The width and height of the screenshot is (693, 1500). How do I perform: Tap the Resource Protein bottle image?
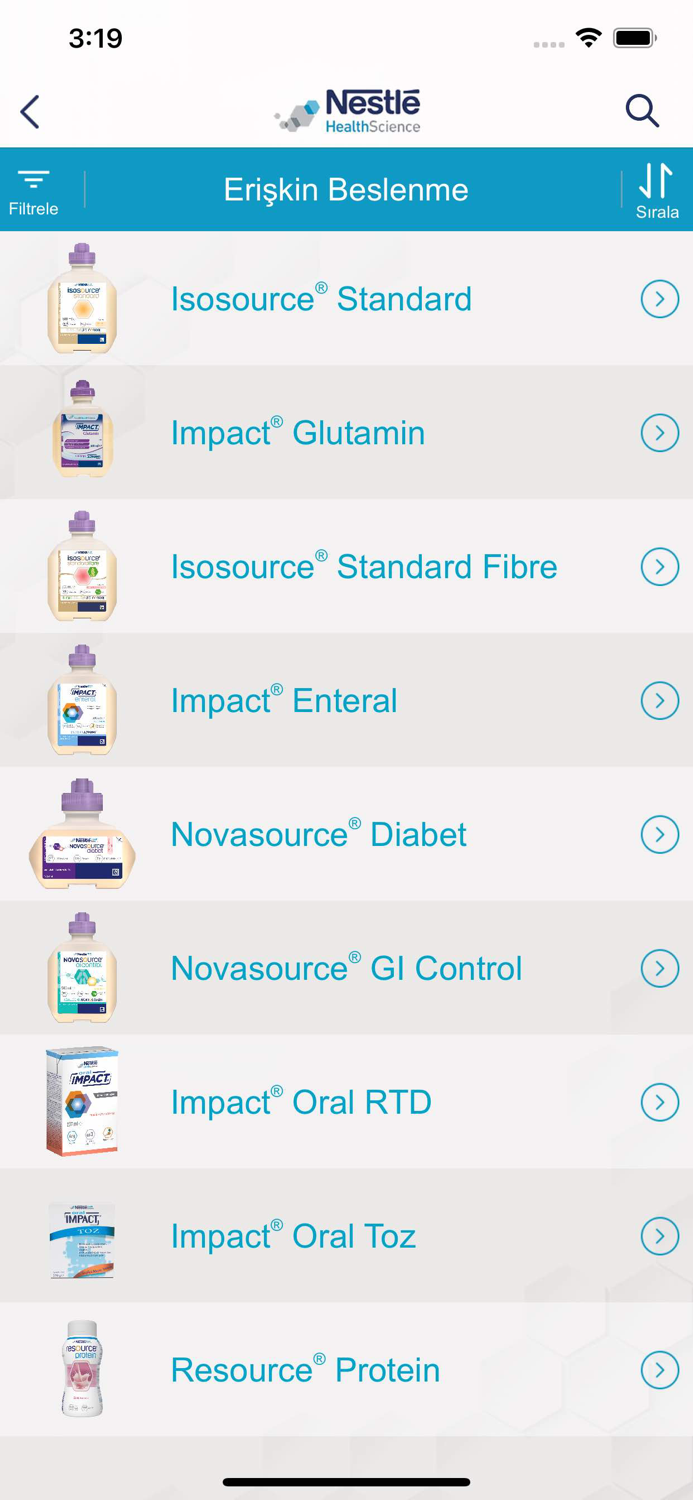coord(82,1369)
